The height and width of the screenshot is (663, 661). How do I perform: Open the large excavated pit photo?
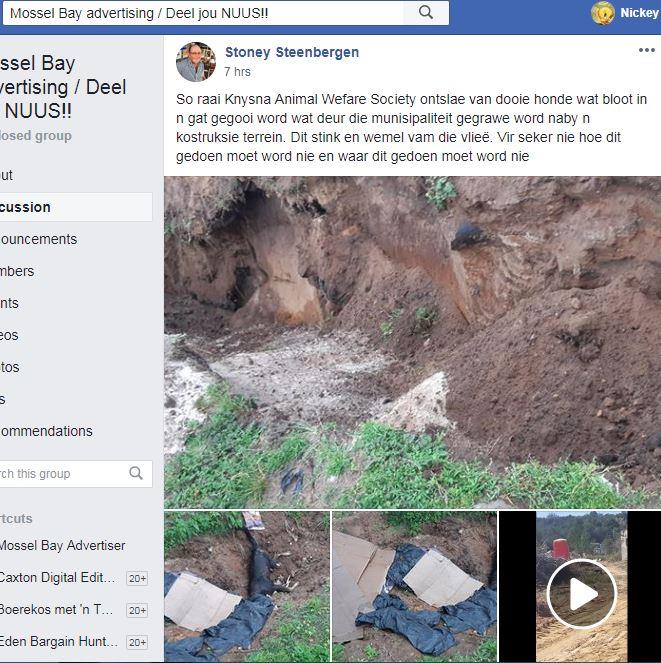pyautogui.click(x=412, y=342)
